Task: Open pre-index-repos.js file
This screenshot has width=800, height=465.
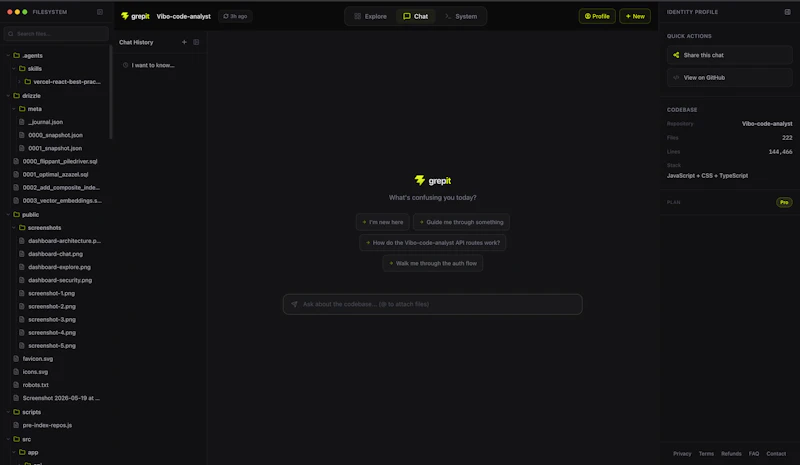Action: tap(47, 425)
